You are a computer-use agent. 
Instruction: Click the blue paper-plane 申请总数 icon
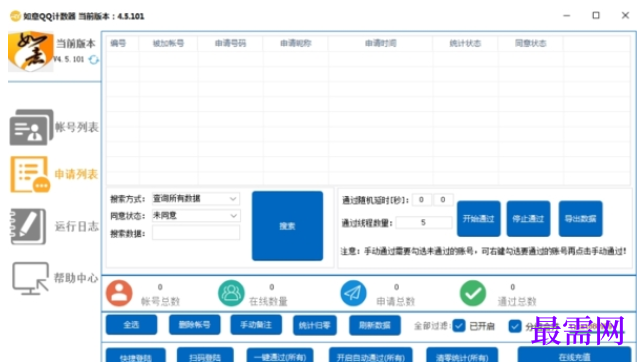pyautogui.click(x=353, y=294)
